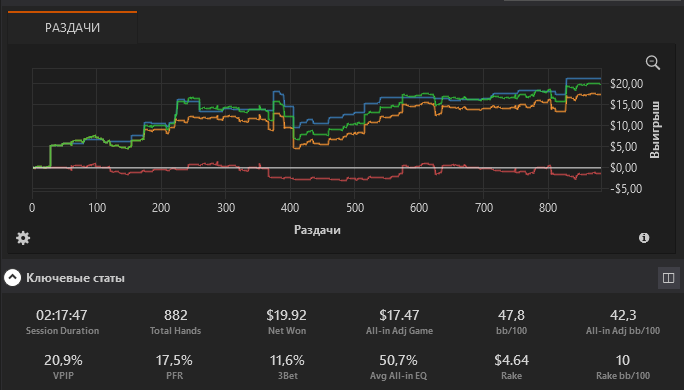The width and height of the screenshot is (684, 390).
Task: Click the Total Hands label
Action: [x=175, y=331]
